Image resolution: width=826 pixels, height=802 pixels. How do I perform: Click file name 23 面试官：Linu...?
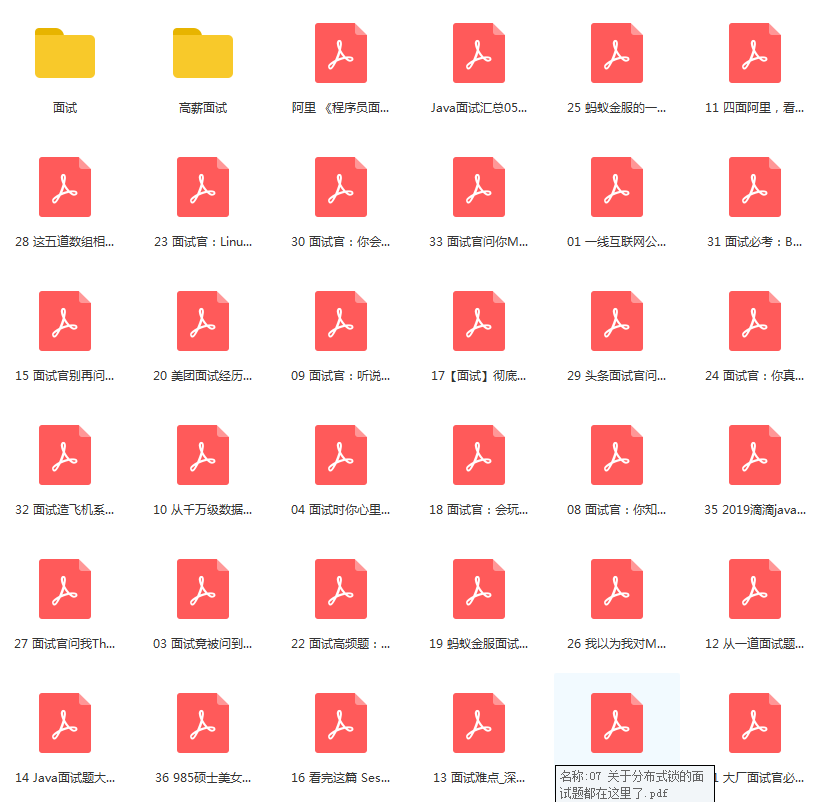coord(203,242)
